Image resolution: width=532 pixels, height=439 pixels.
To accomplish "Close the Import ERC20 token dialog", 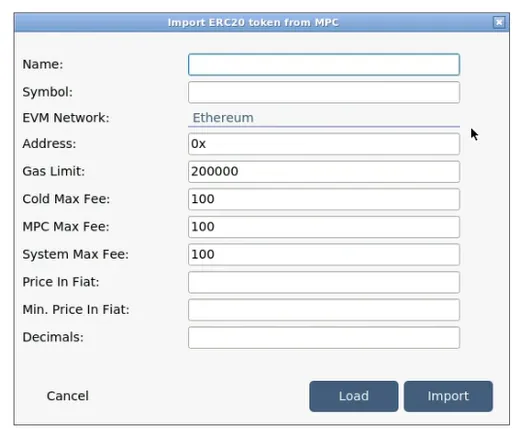I will [499, 22].
